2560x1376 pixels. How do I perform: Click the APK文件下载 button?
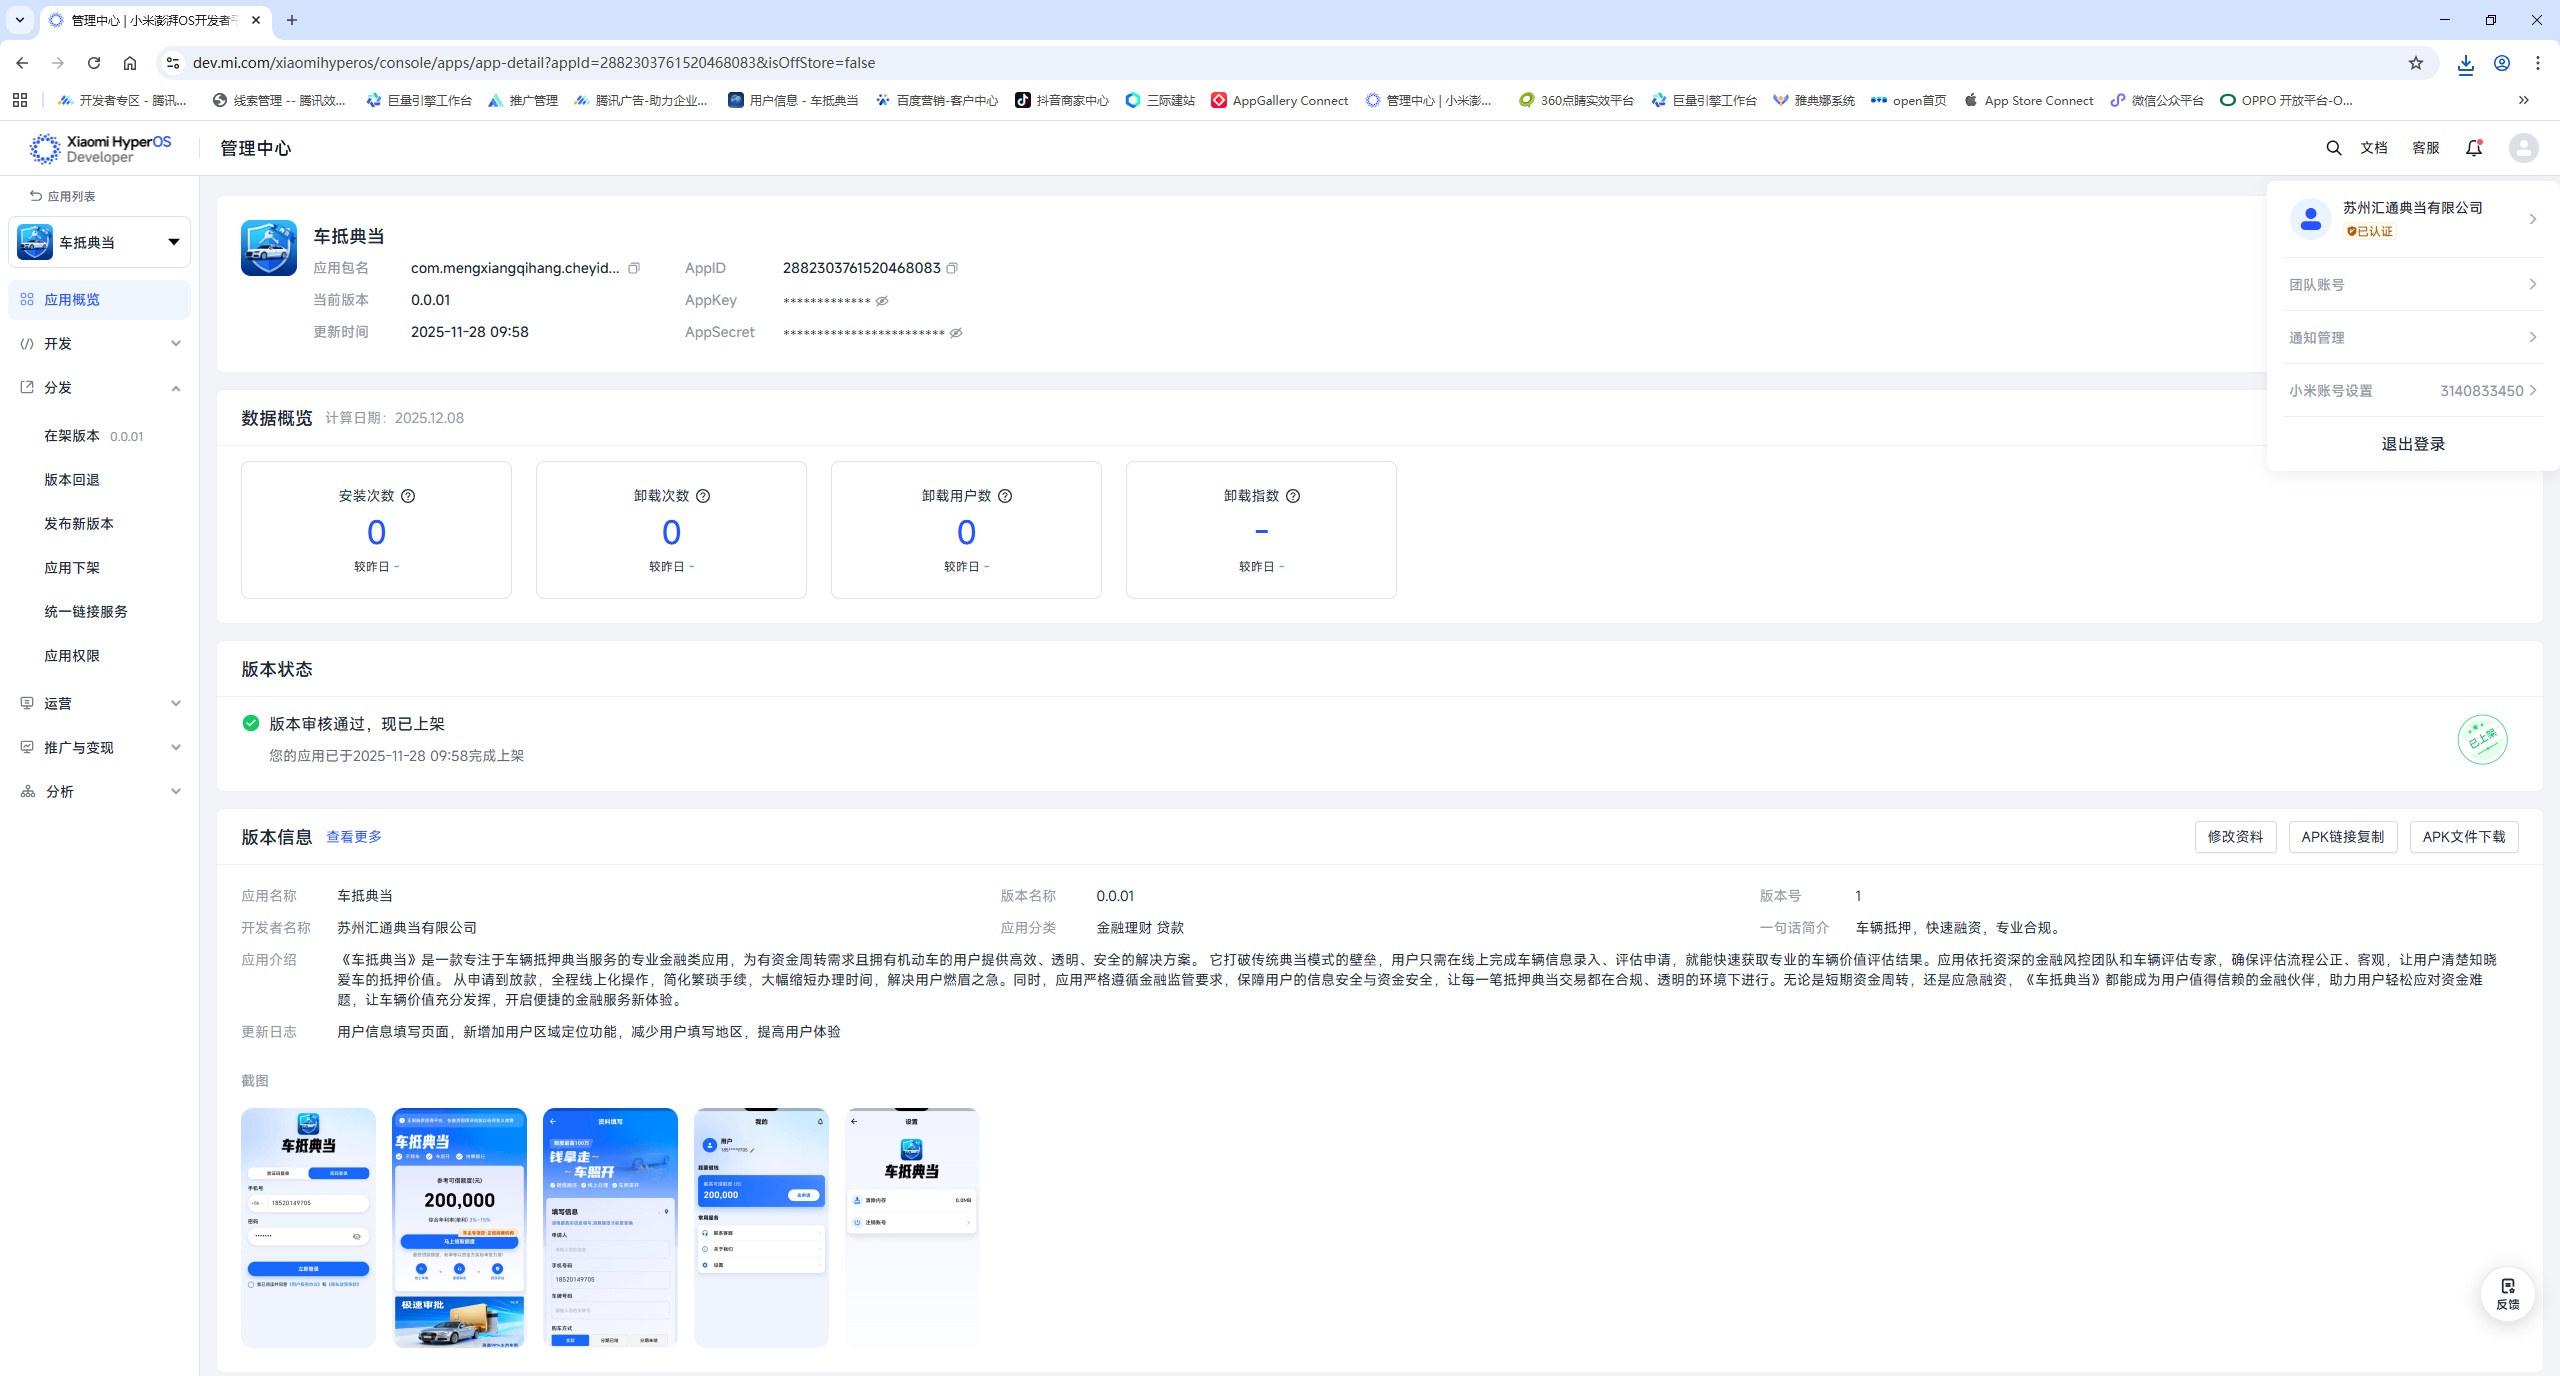[2463, 837]
